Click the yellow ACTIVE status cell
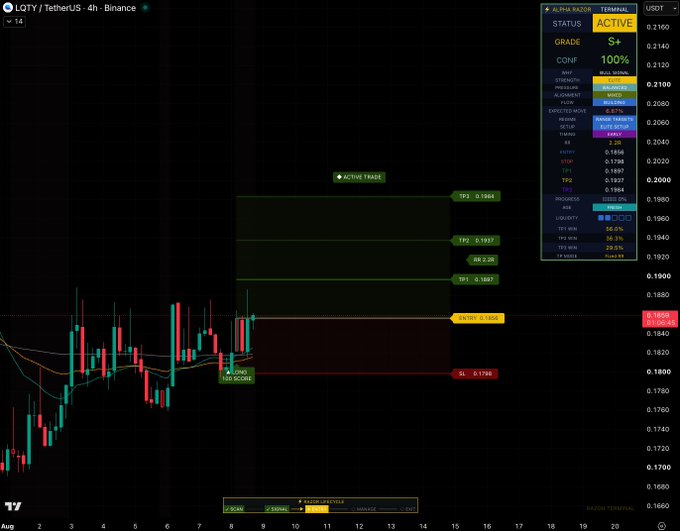 [x=615, y=23]
